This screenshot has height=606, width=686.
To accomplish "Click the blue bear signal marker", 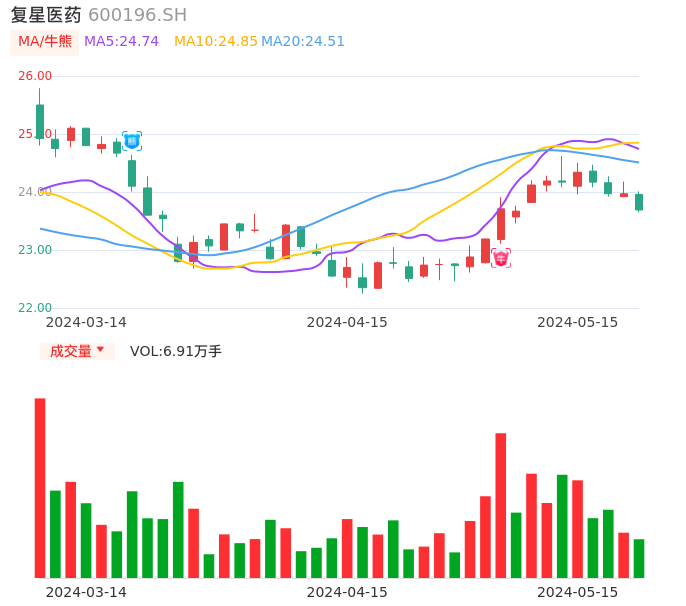I will pos(132,141).
